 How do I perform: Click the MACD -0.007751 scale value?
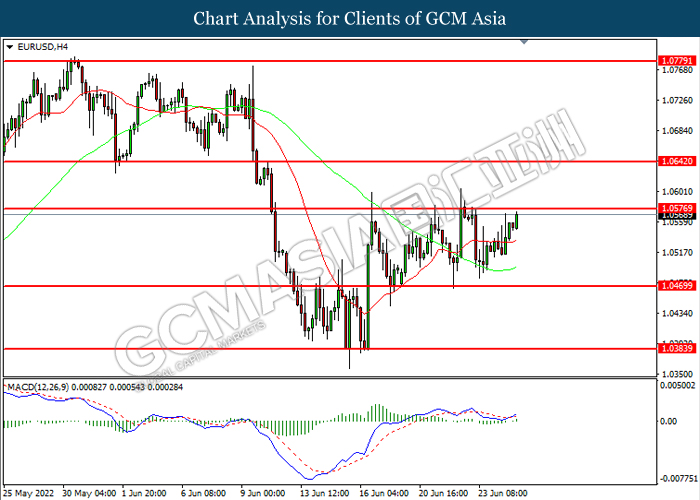[679, 479]
